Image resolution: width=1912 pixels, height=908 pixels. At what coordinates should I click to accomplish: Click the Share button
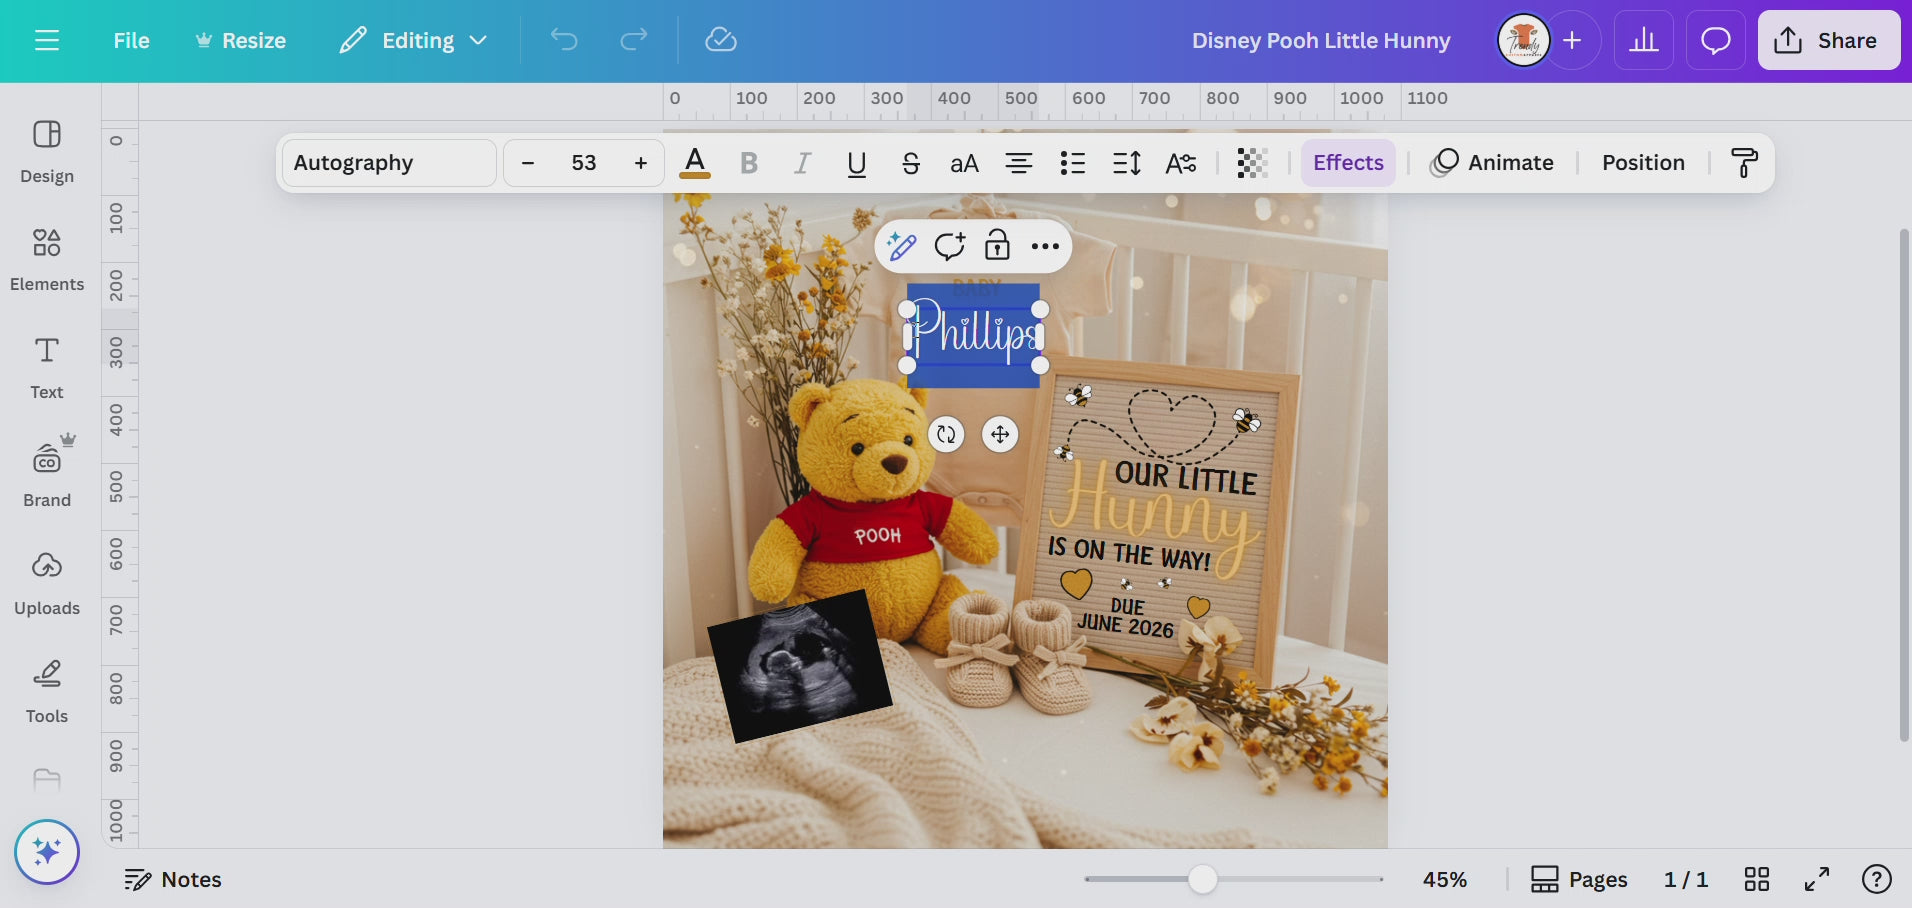click(x=1827, y=41)
